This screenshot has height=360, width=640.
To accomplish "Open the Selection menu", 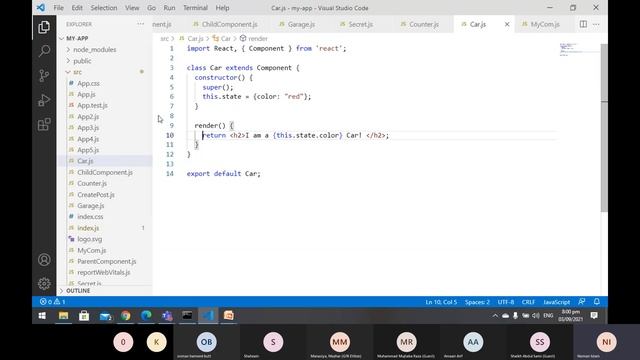I will [104, 8].
